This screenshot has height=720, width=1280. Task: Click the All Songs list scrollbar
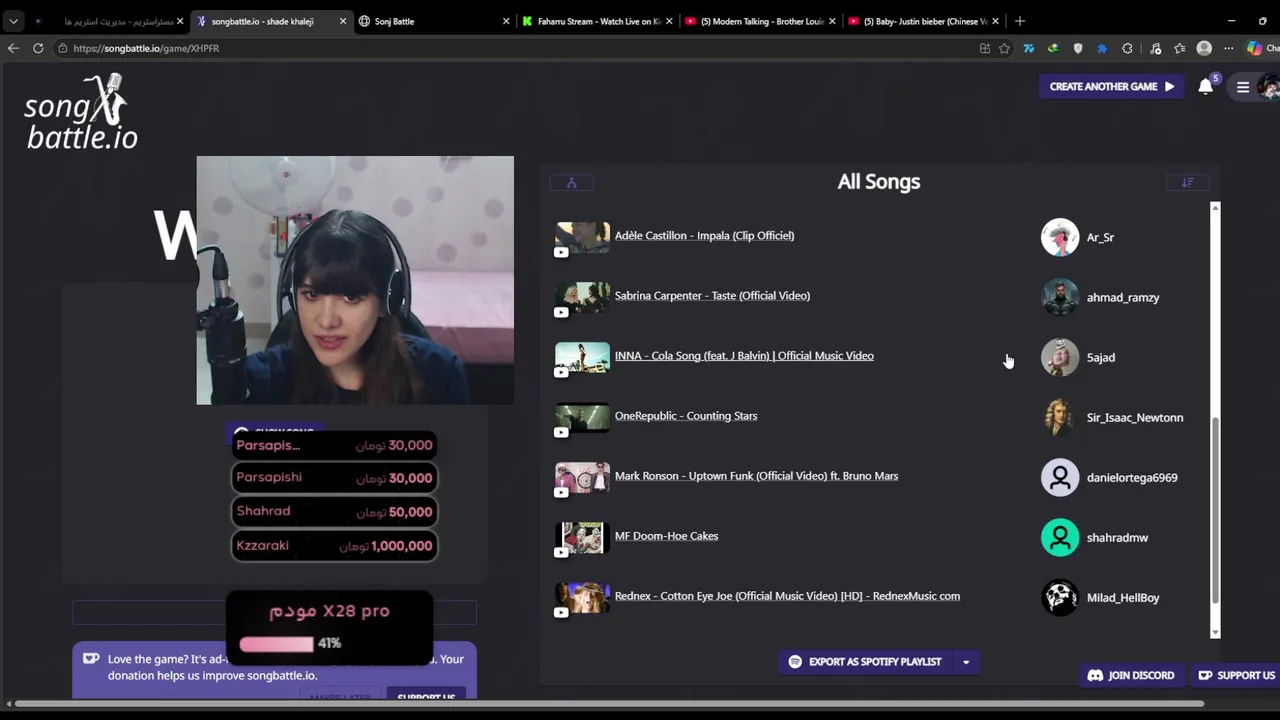tap(1215, 510)
